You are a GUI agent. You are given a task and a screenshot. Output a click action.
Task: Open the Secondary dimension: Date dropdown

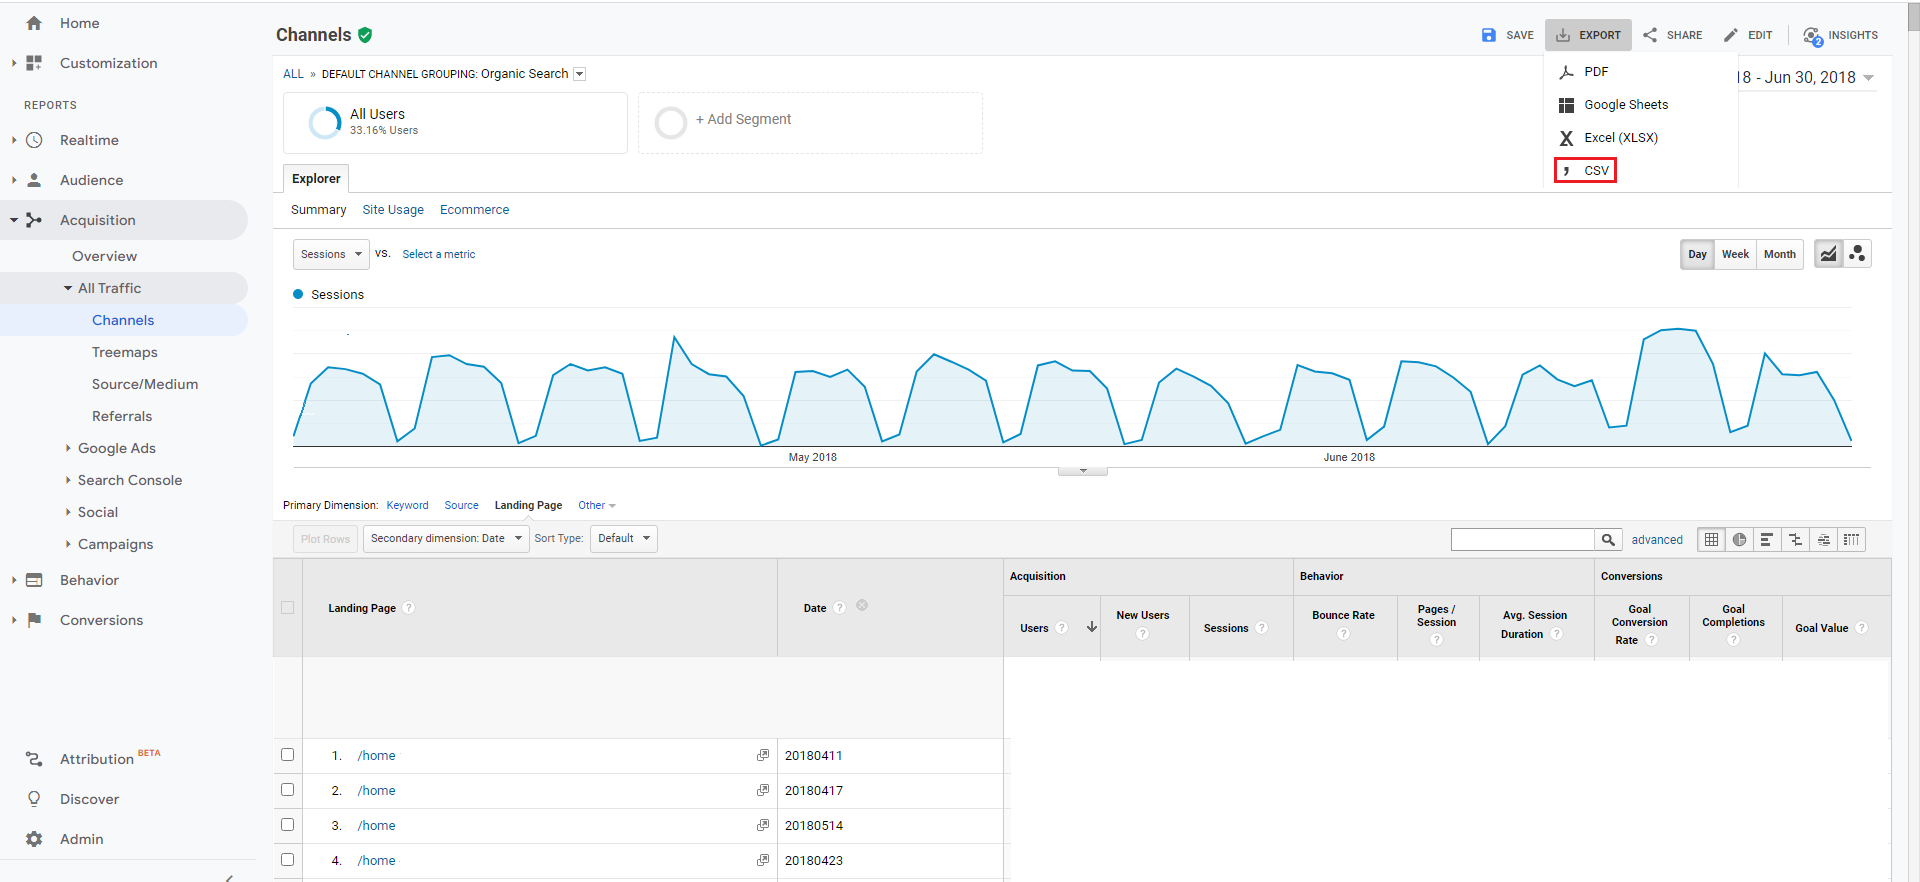click(x=446, y=539)
